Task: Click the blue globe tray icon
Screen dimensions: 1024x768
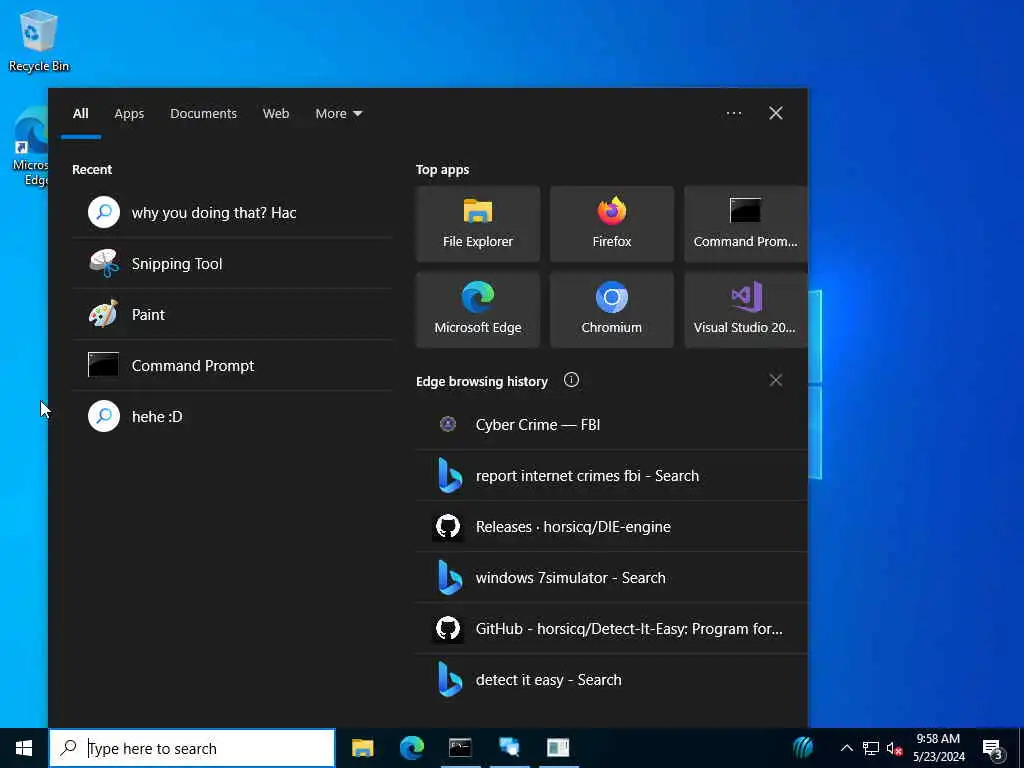Action: click(x=804, y=748)
